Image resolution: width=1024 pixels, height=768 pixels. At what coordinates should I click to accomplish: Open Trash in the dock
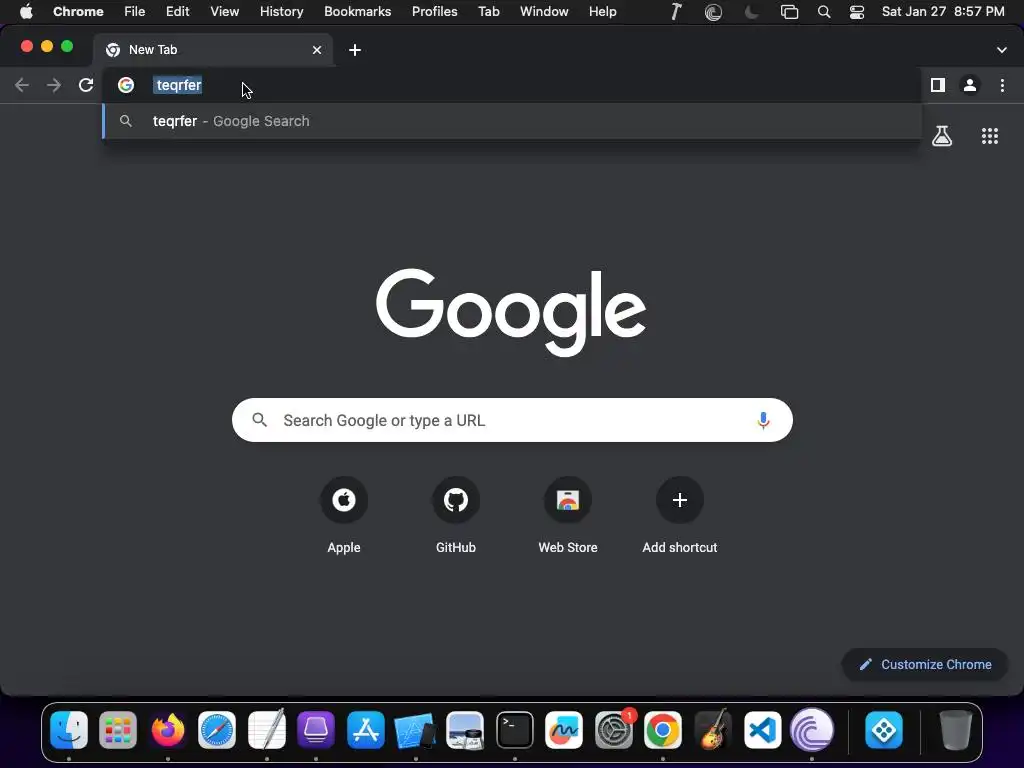click(x=955, y=729)
